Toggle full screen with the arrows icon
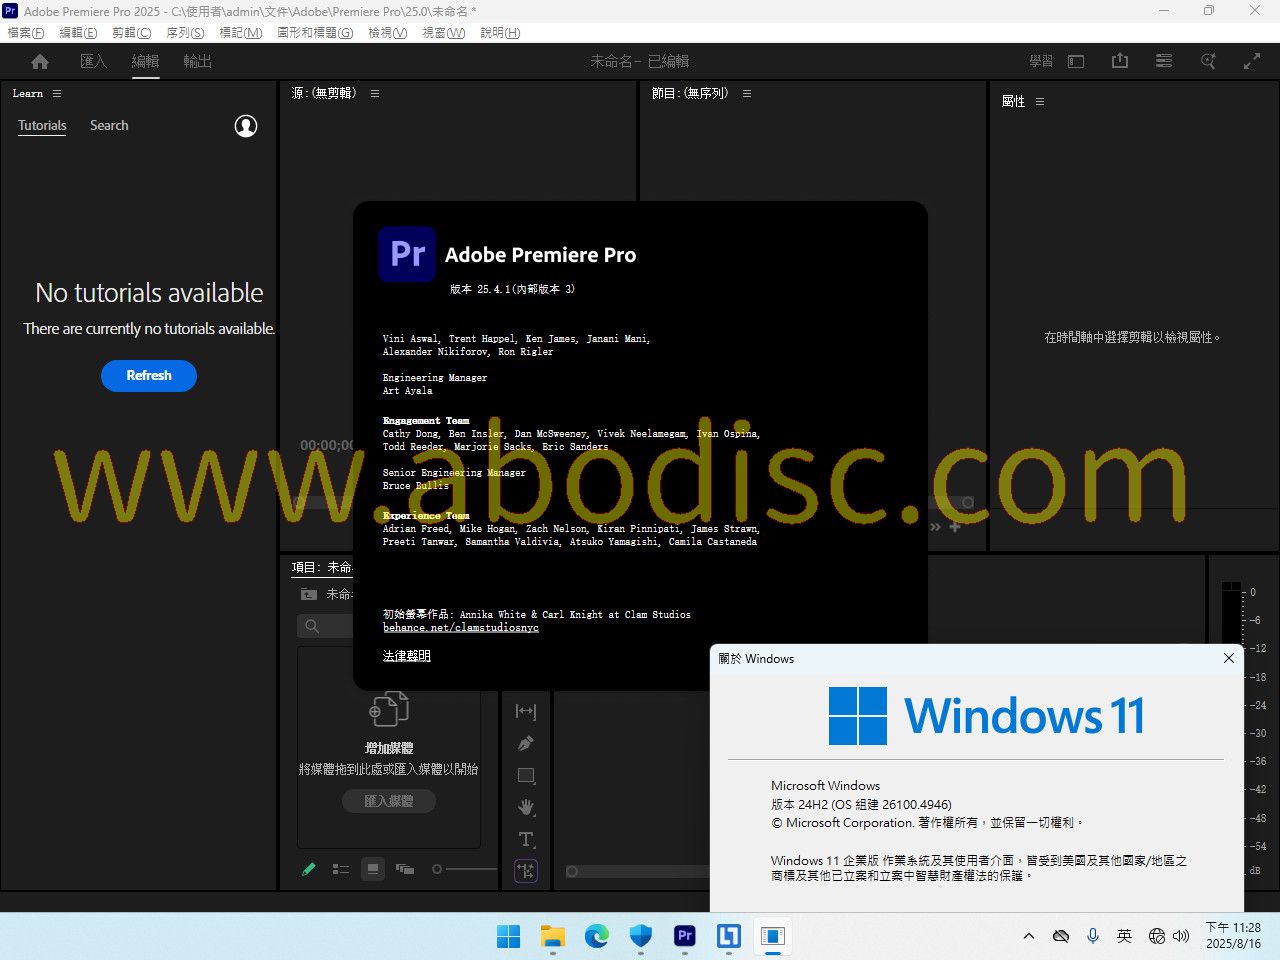The image size is (1280, 960). [x=1252, y=61]
